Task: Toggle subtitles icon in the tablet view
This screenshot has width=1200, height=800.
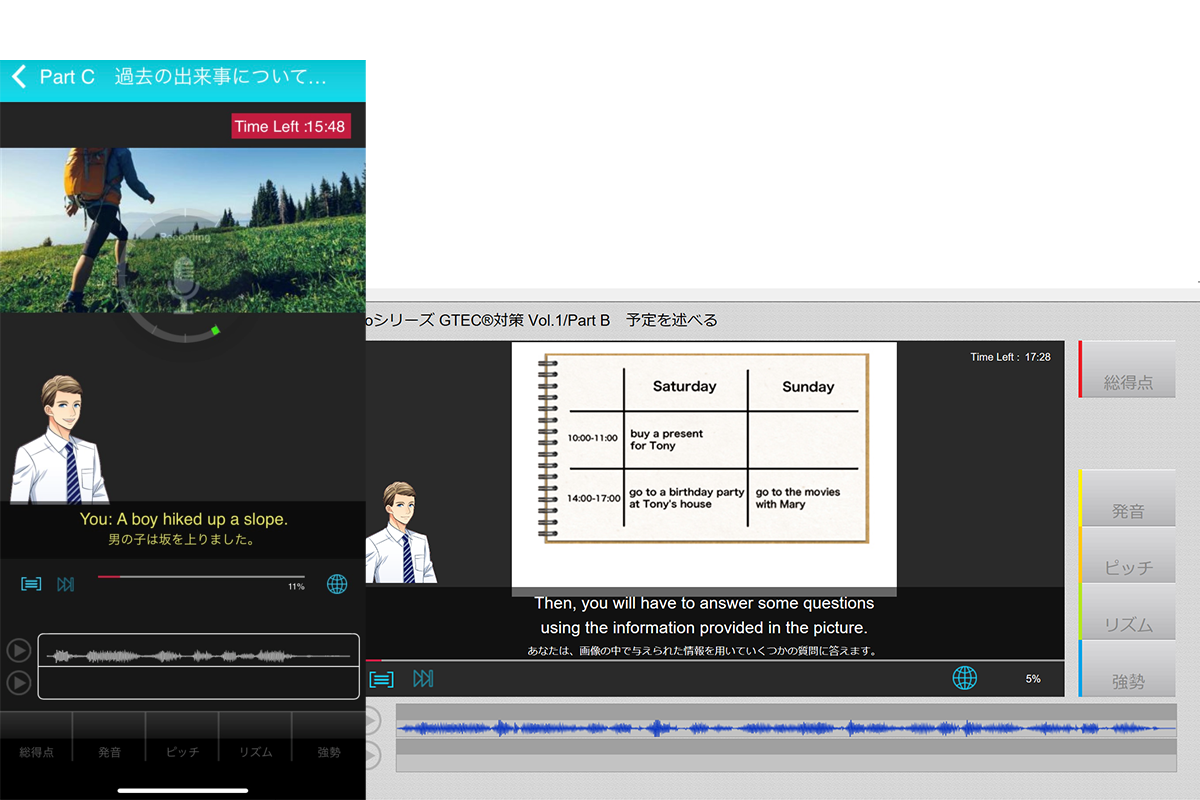Action: pyautogui.click(x=381, y=679)
